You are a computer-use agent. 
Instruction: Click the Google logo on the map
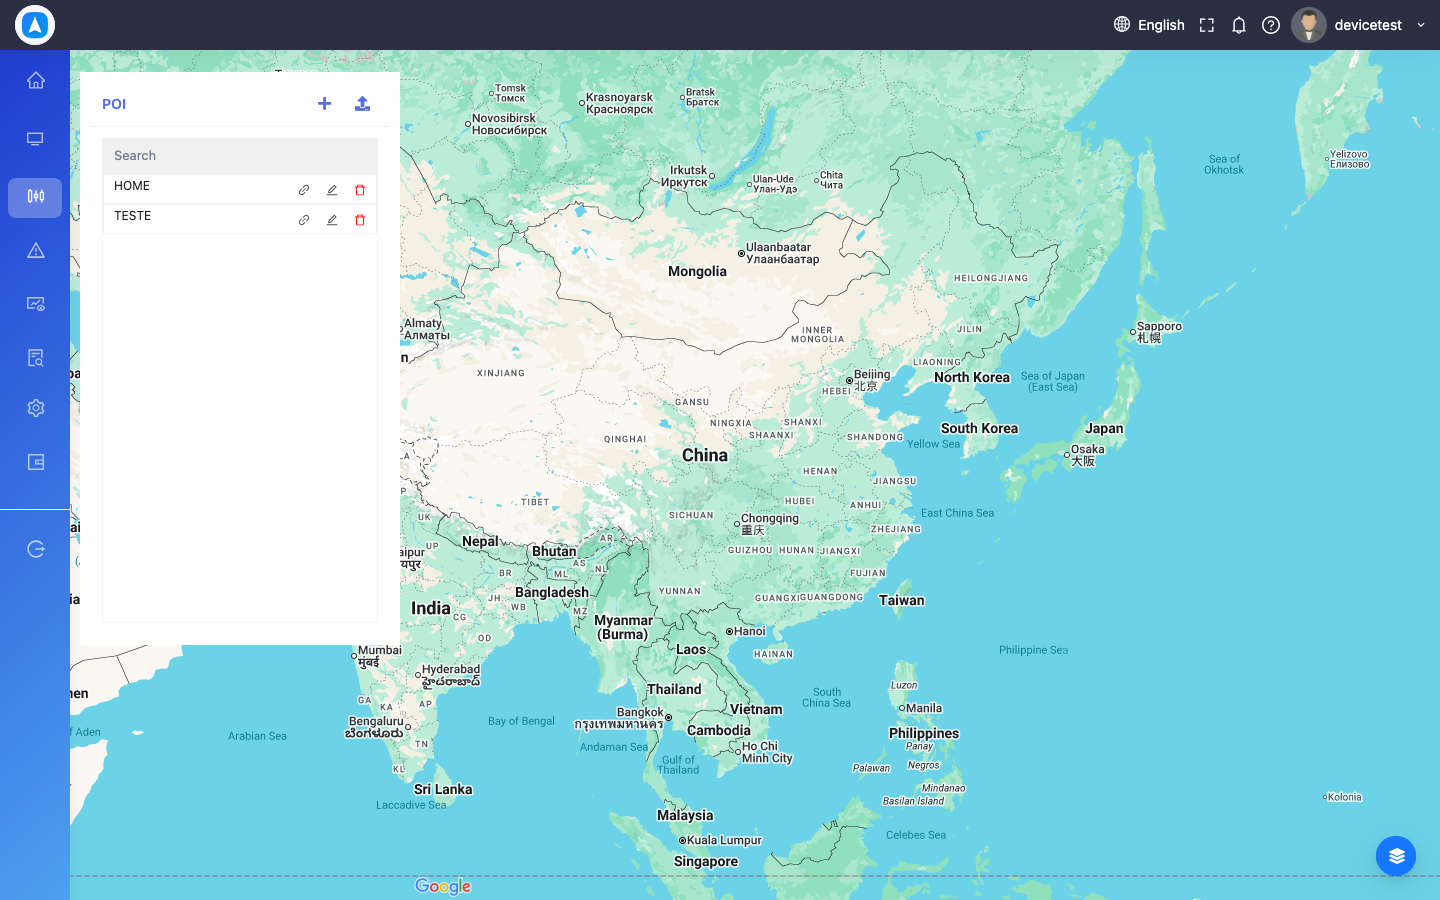click(x=443, y=886)
